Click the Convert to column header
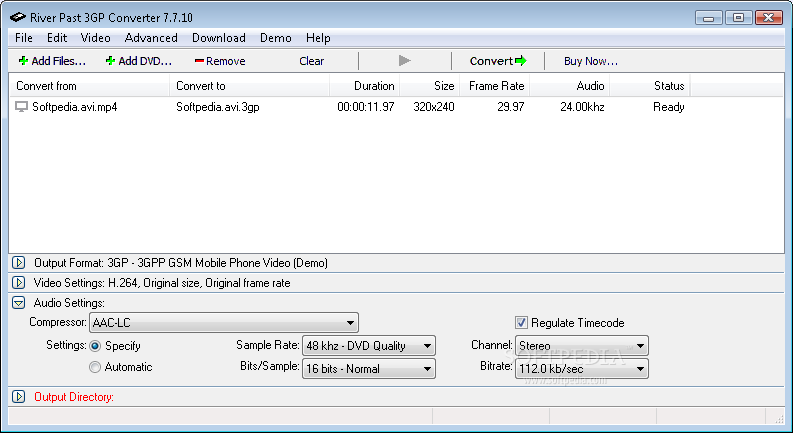 pos(249,86)
